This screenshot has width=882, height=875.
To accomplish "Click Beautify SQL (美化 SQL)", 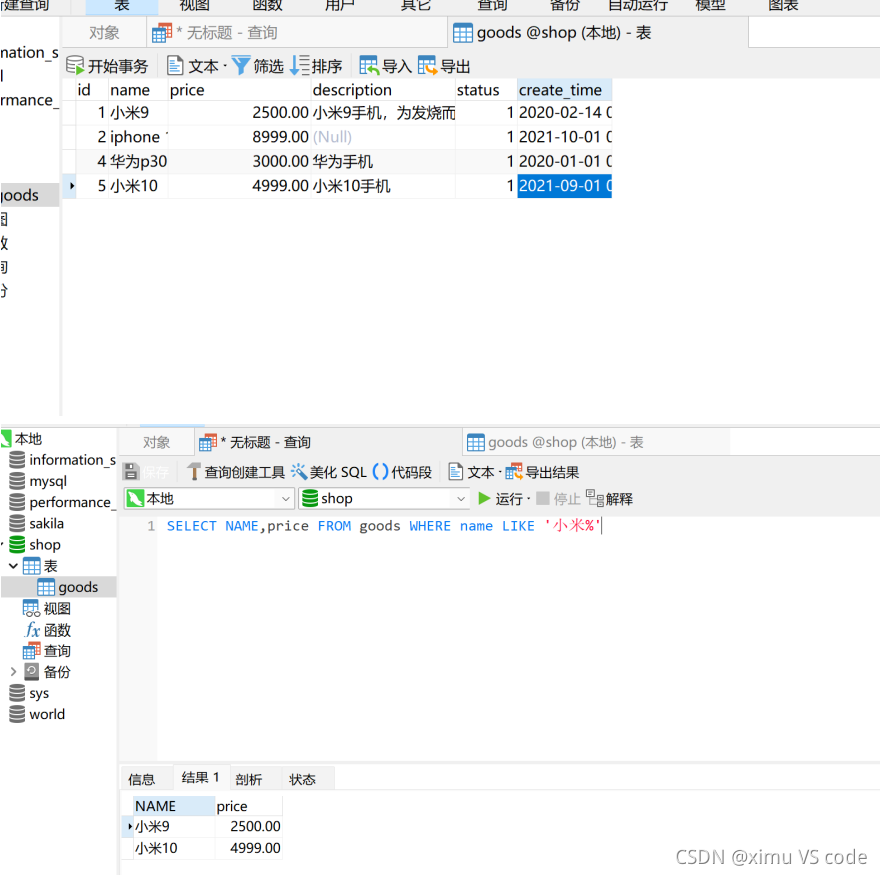I will click(x=328, y=472).
